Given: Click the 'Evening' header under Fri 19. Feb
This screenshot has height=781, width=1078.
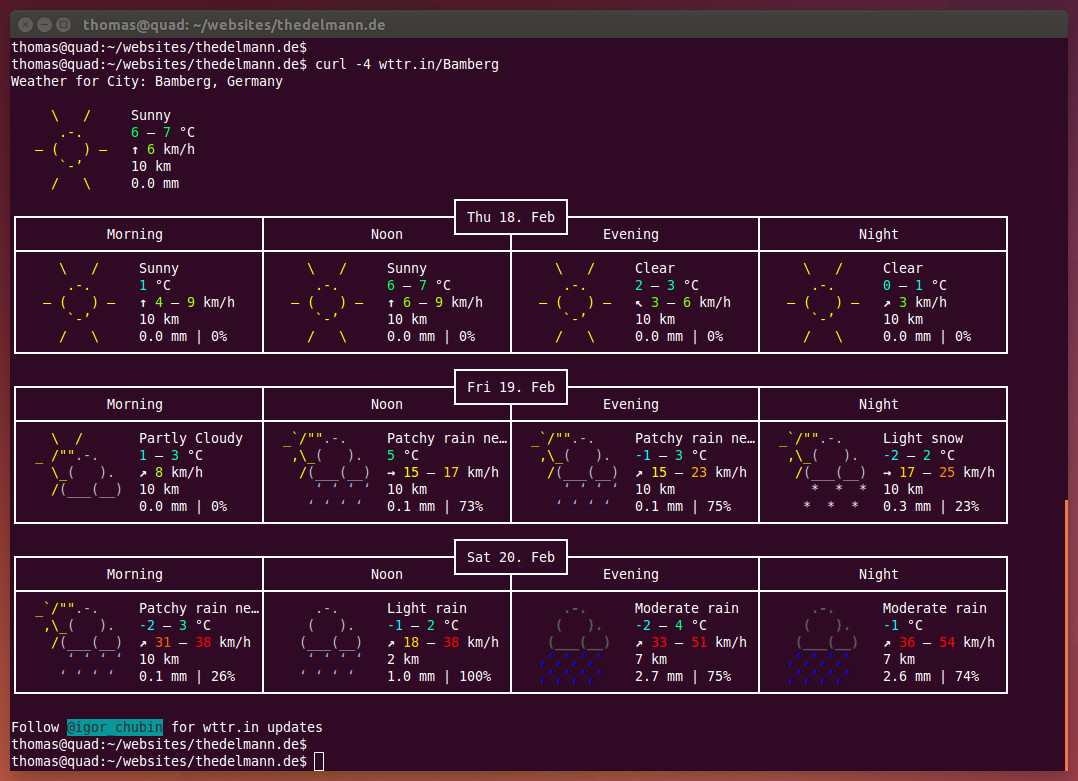Looking at the screenshot, I should pos(631,404).
